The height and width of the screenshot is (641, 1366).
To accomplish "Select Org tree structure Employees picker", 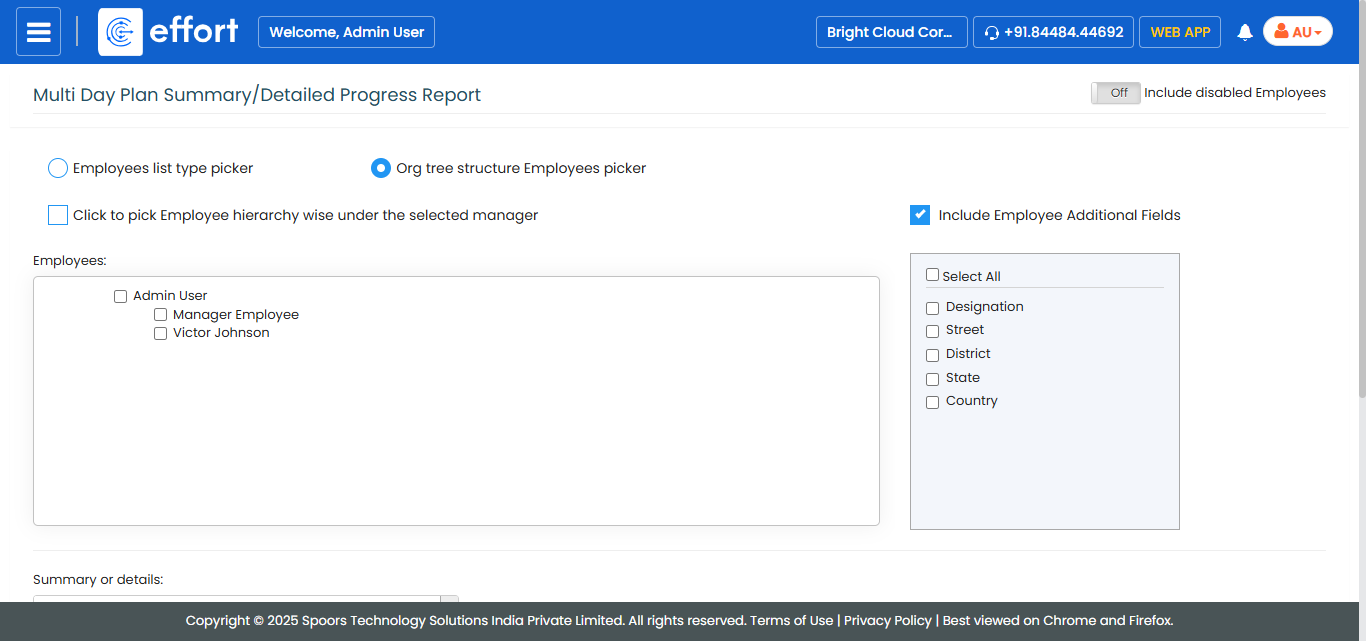I will (381, 168).
